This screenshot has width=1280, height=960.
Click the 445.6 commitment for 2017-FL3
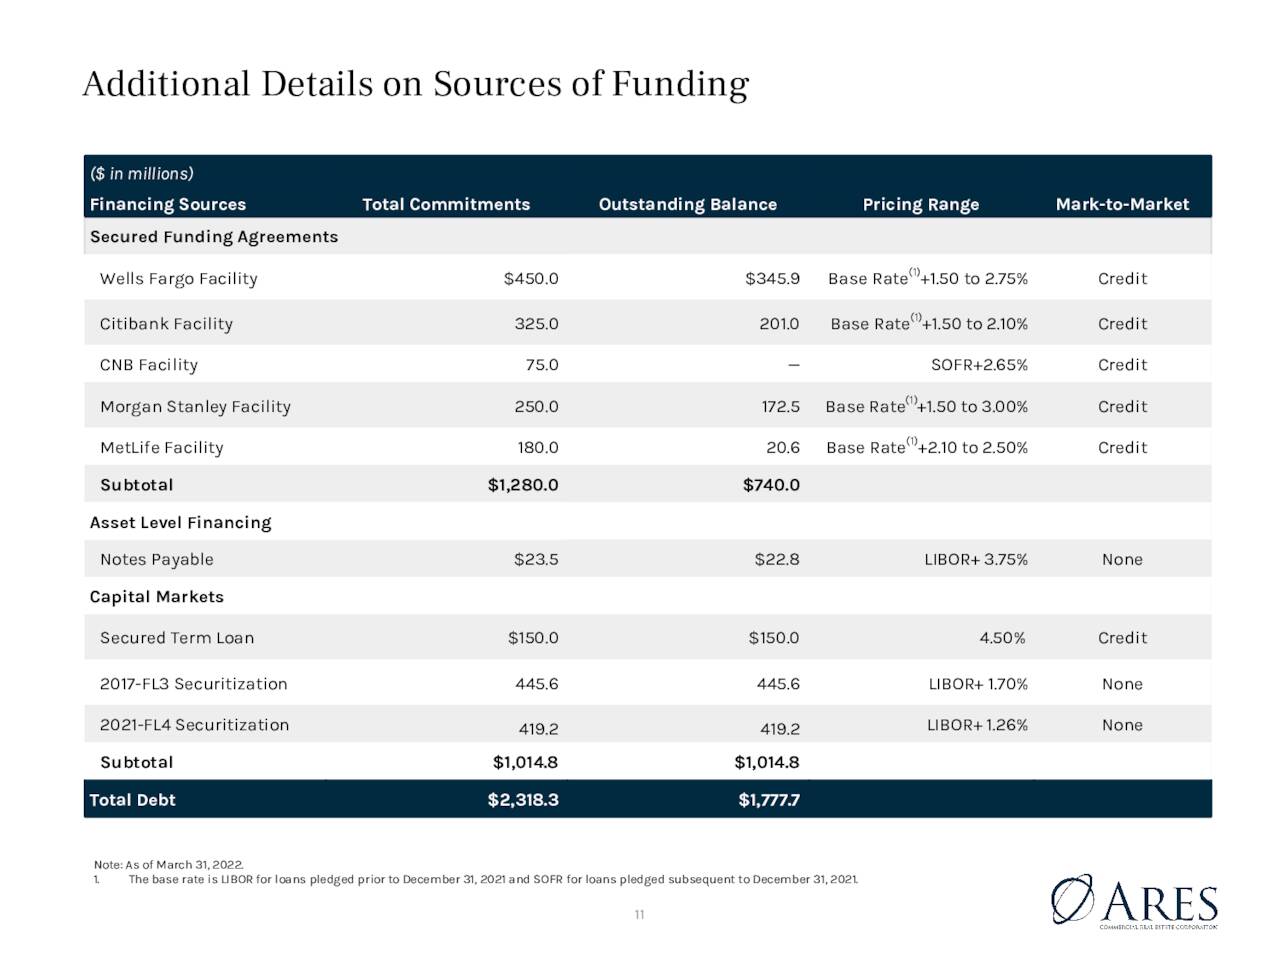point(537,684)
